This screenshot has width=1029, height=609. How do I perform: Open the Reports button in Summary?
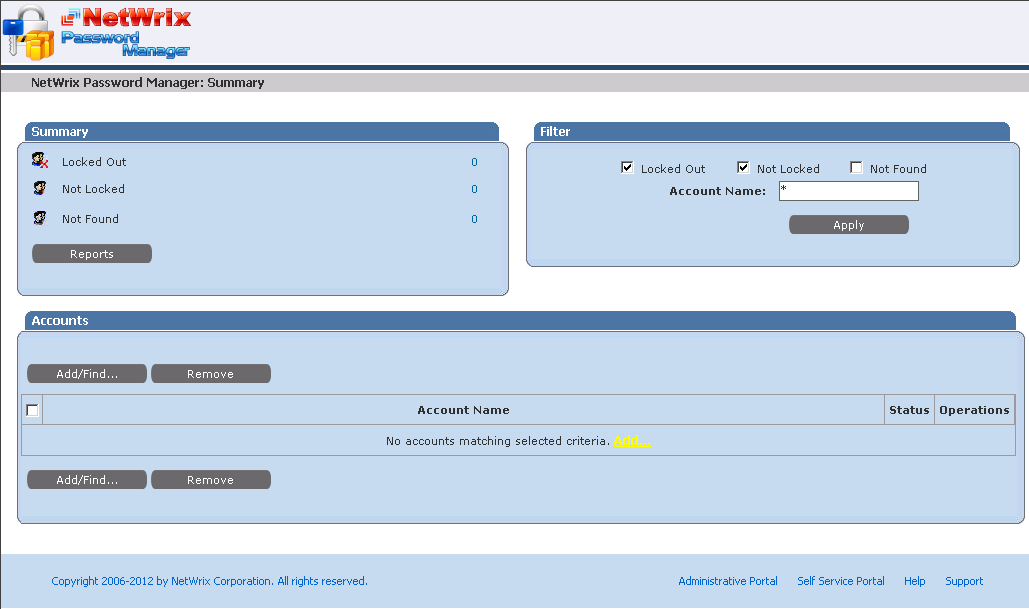coord(92,254)
